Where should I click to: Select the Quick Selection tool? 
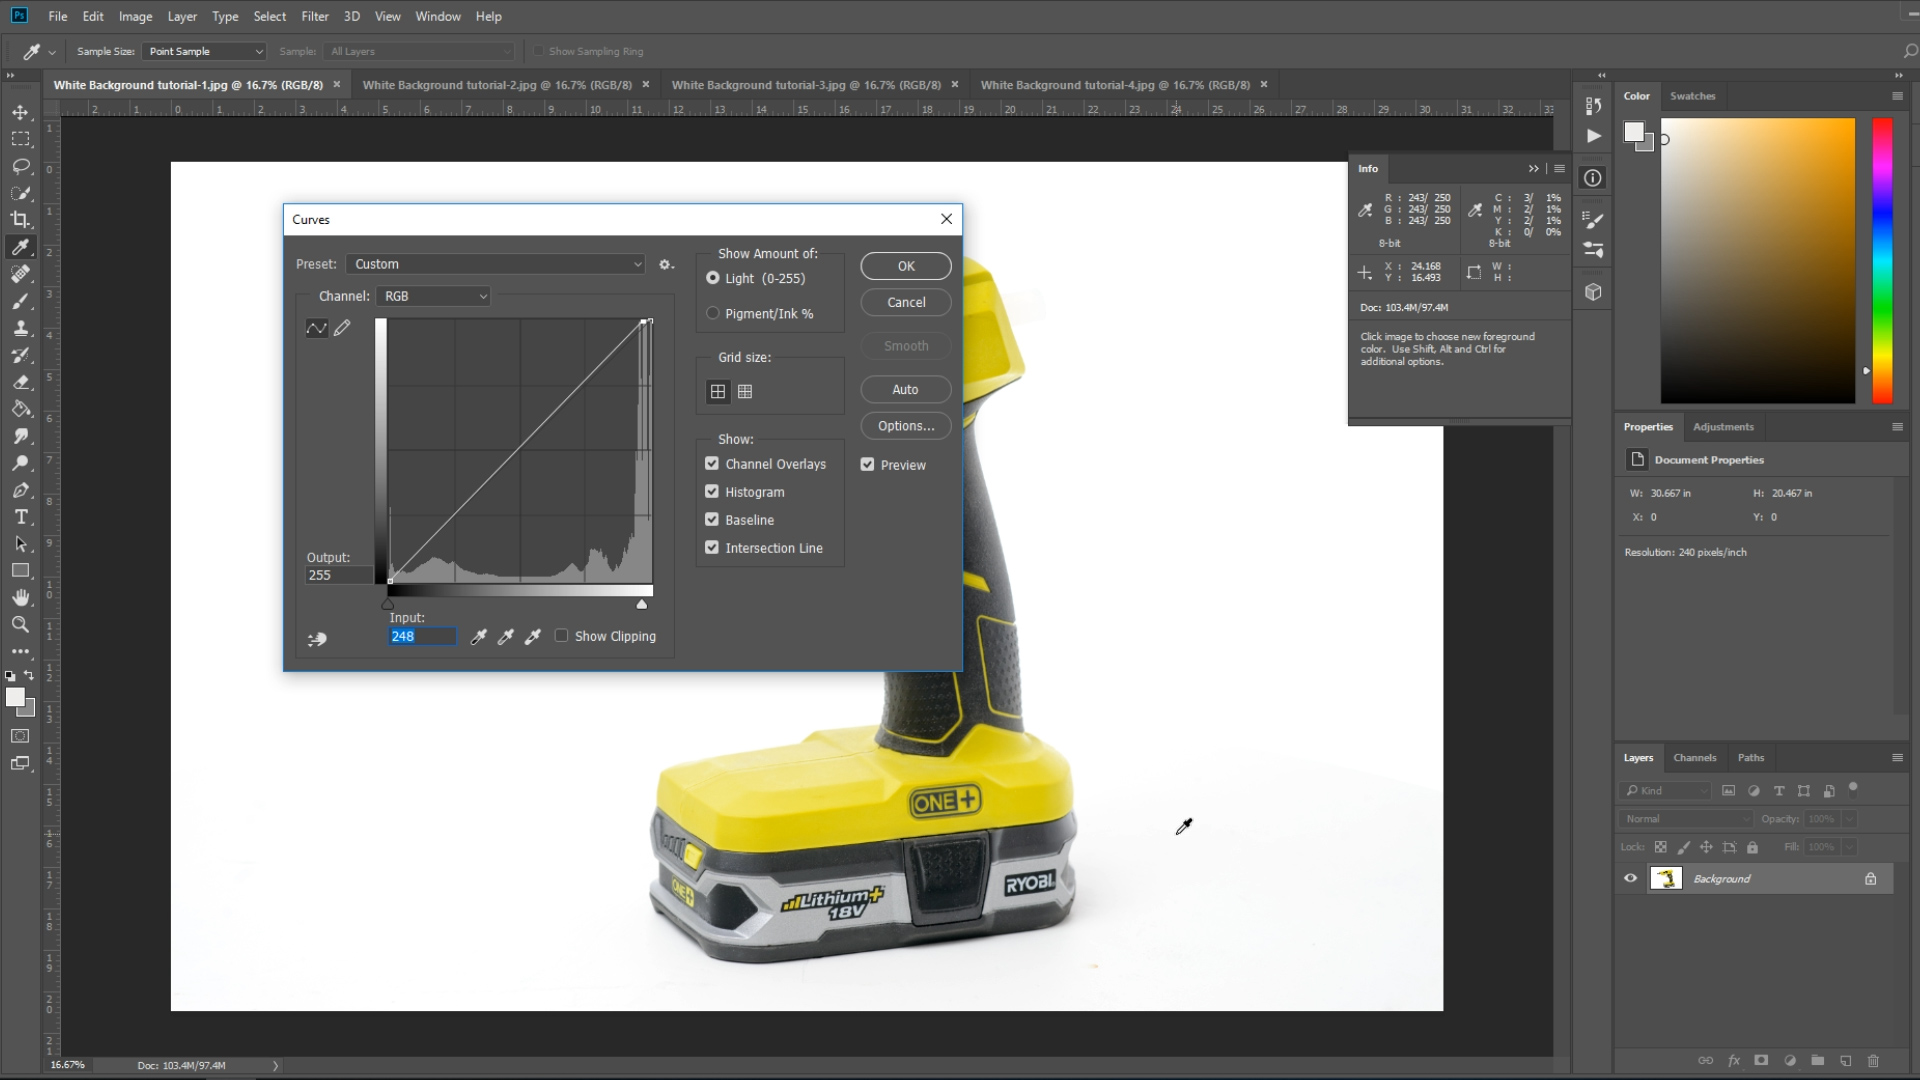click(20, 193)
